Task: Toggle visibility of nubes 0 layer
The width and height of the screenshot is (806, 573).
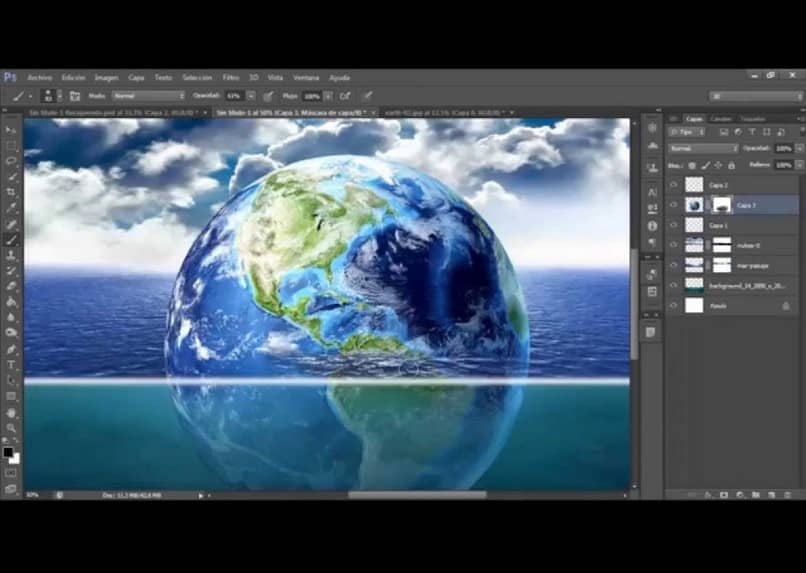Action: point(674,245)
